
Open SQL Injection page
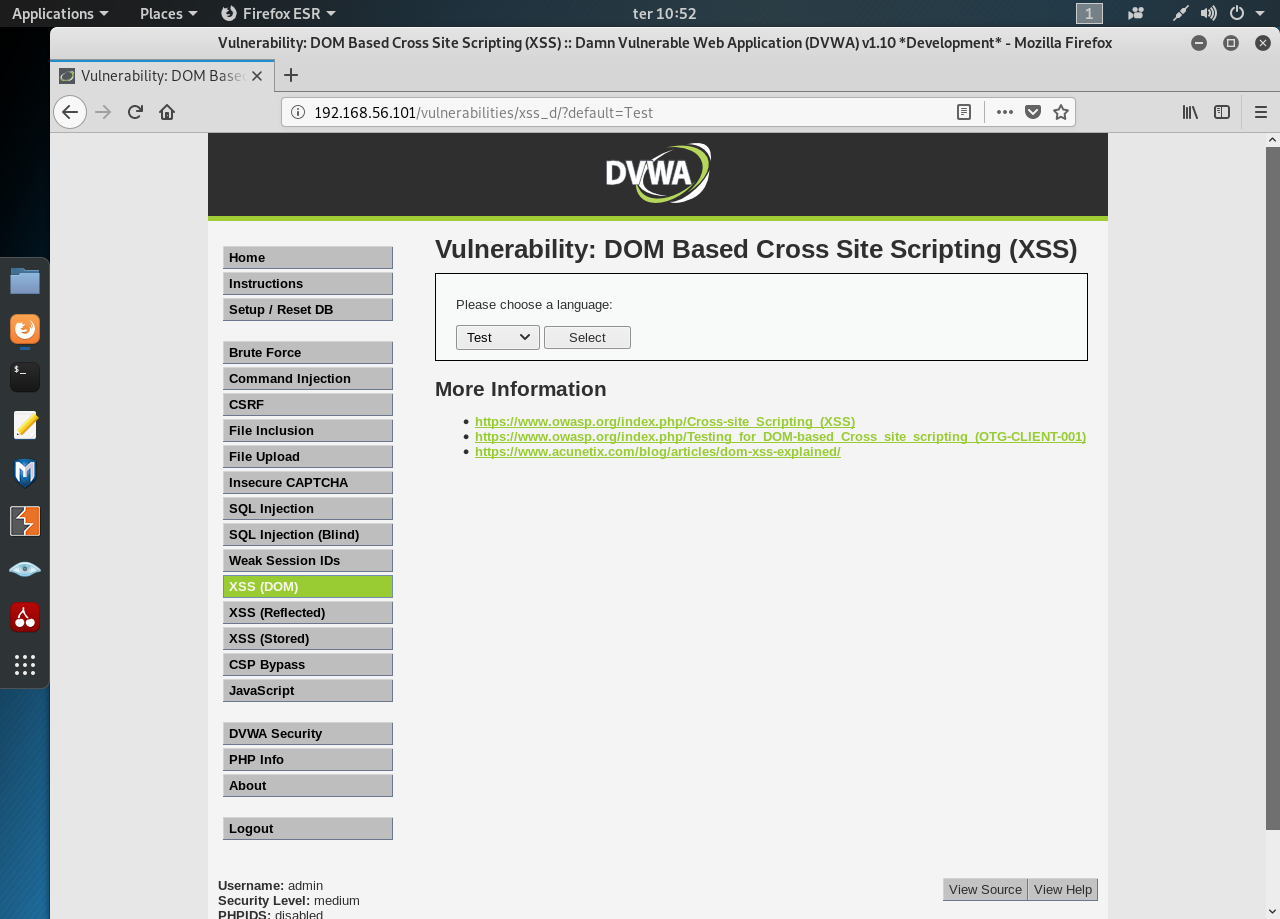[x=308, y=509]
